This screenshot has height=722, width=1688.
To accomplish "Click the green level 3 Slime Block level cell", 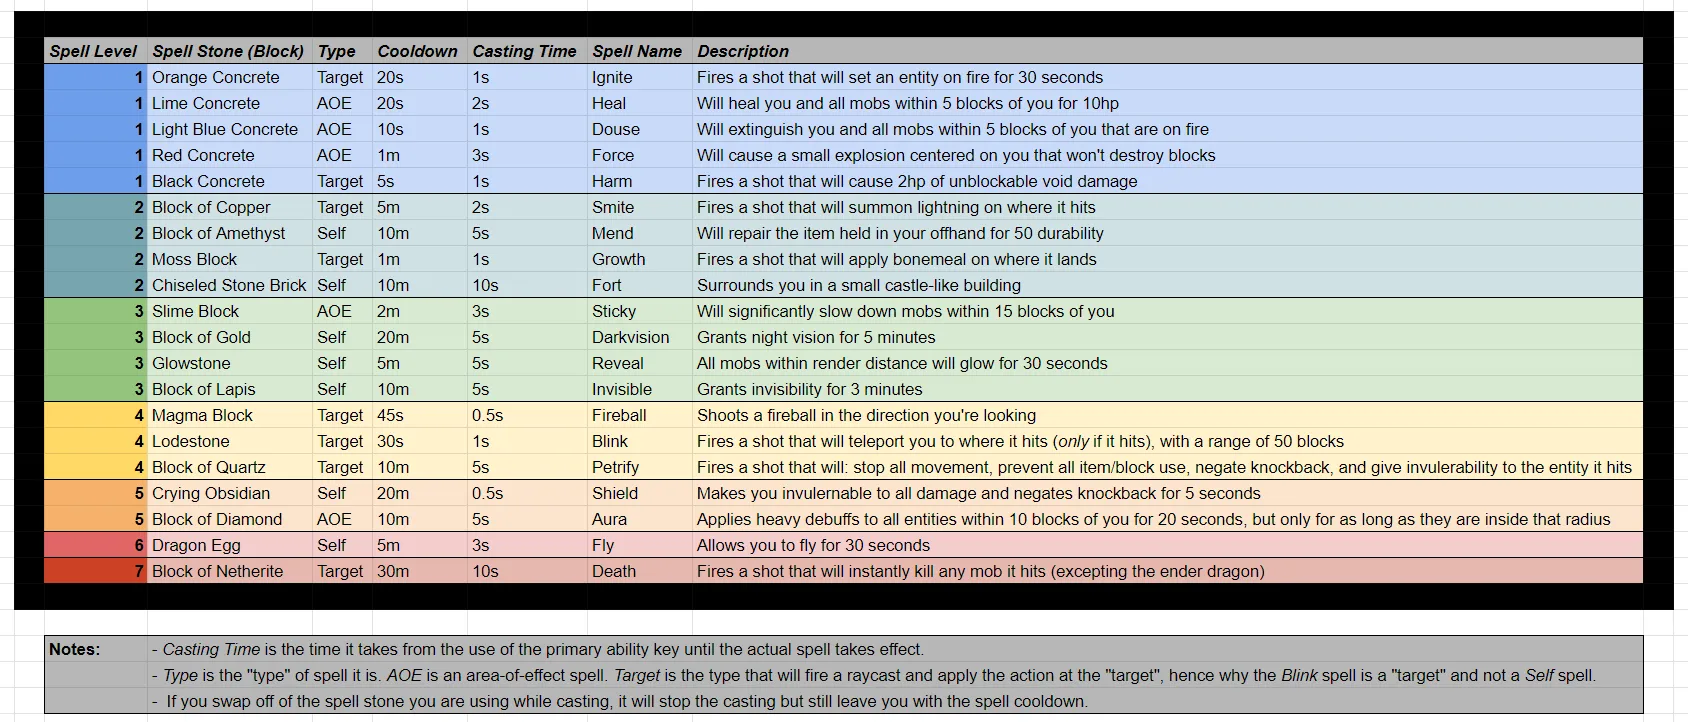I will click(96, 311).
